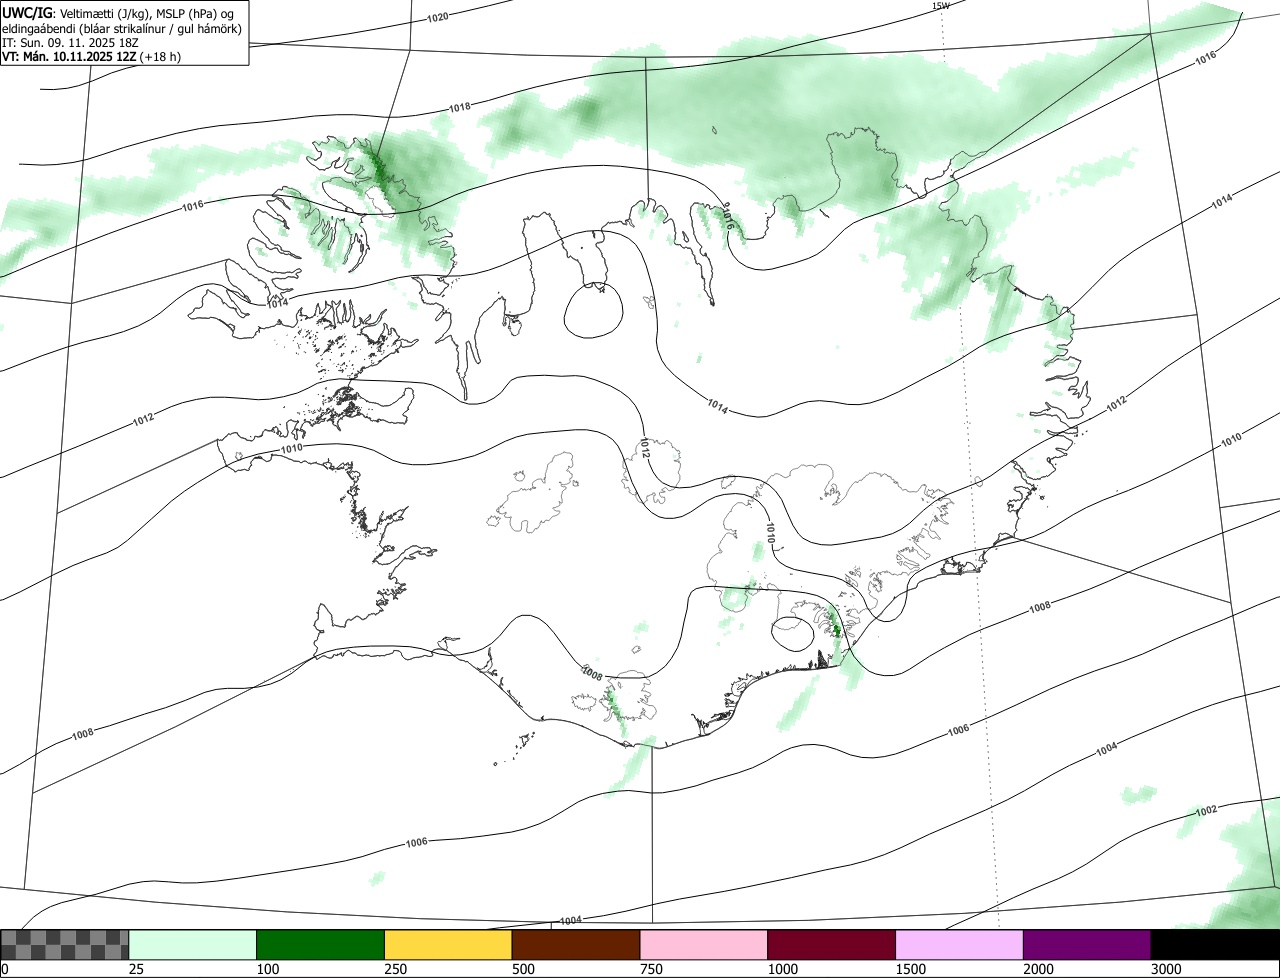Click the light green 25–100 legend swatch

click(x=193, y=945)
